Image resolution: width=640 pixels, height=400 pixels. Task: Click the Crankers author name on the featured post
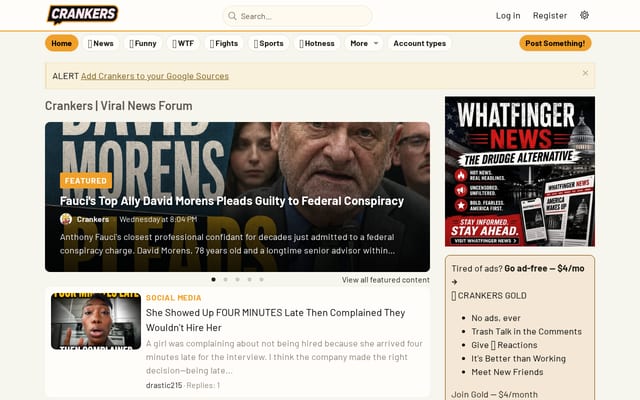[93, 219]
